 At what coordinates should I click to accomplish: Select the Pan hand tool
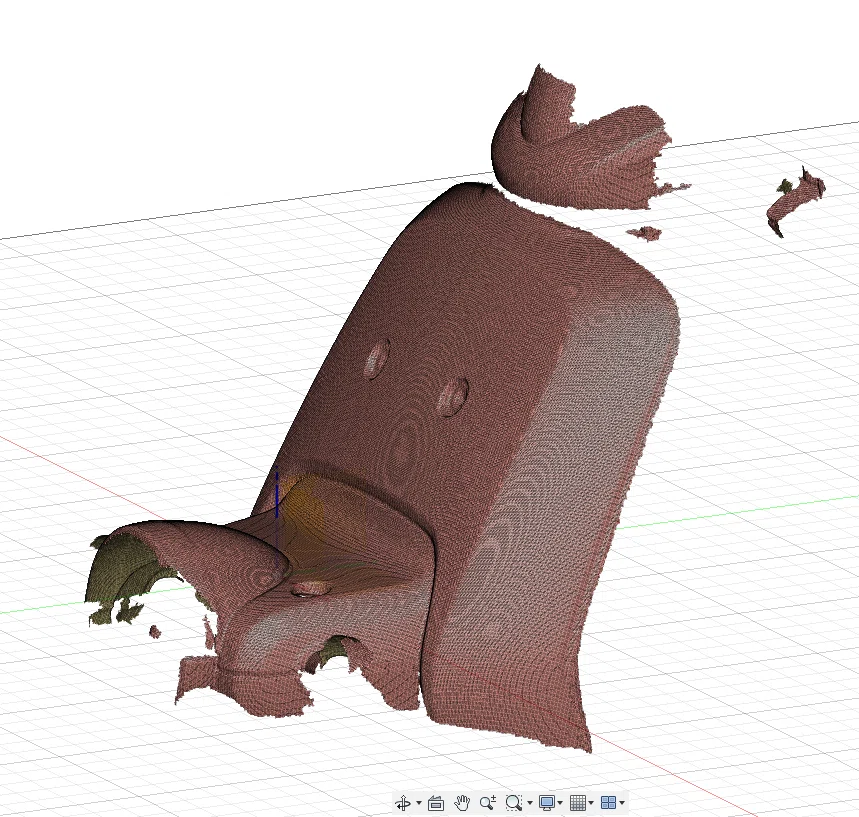click(462, 803)
